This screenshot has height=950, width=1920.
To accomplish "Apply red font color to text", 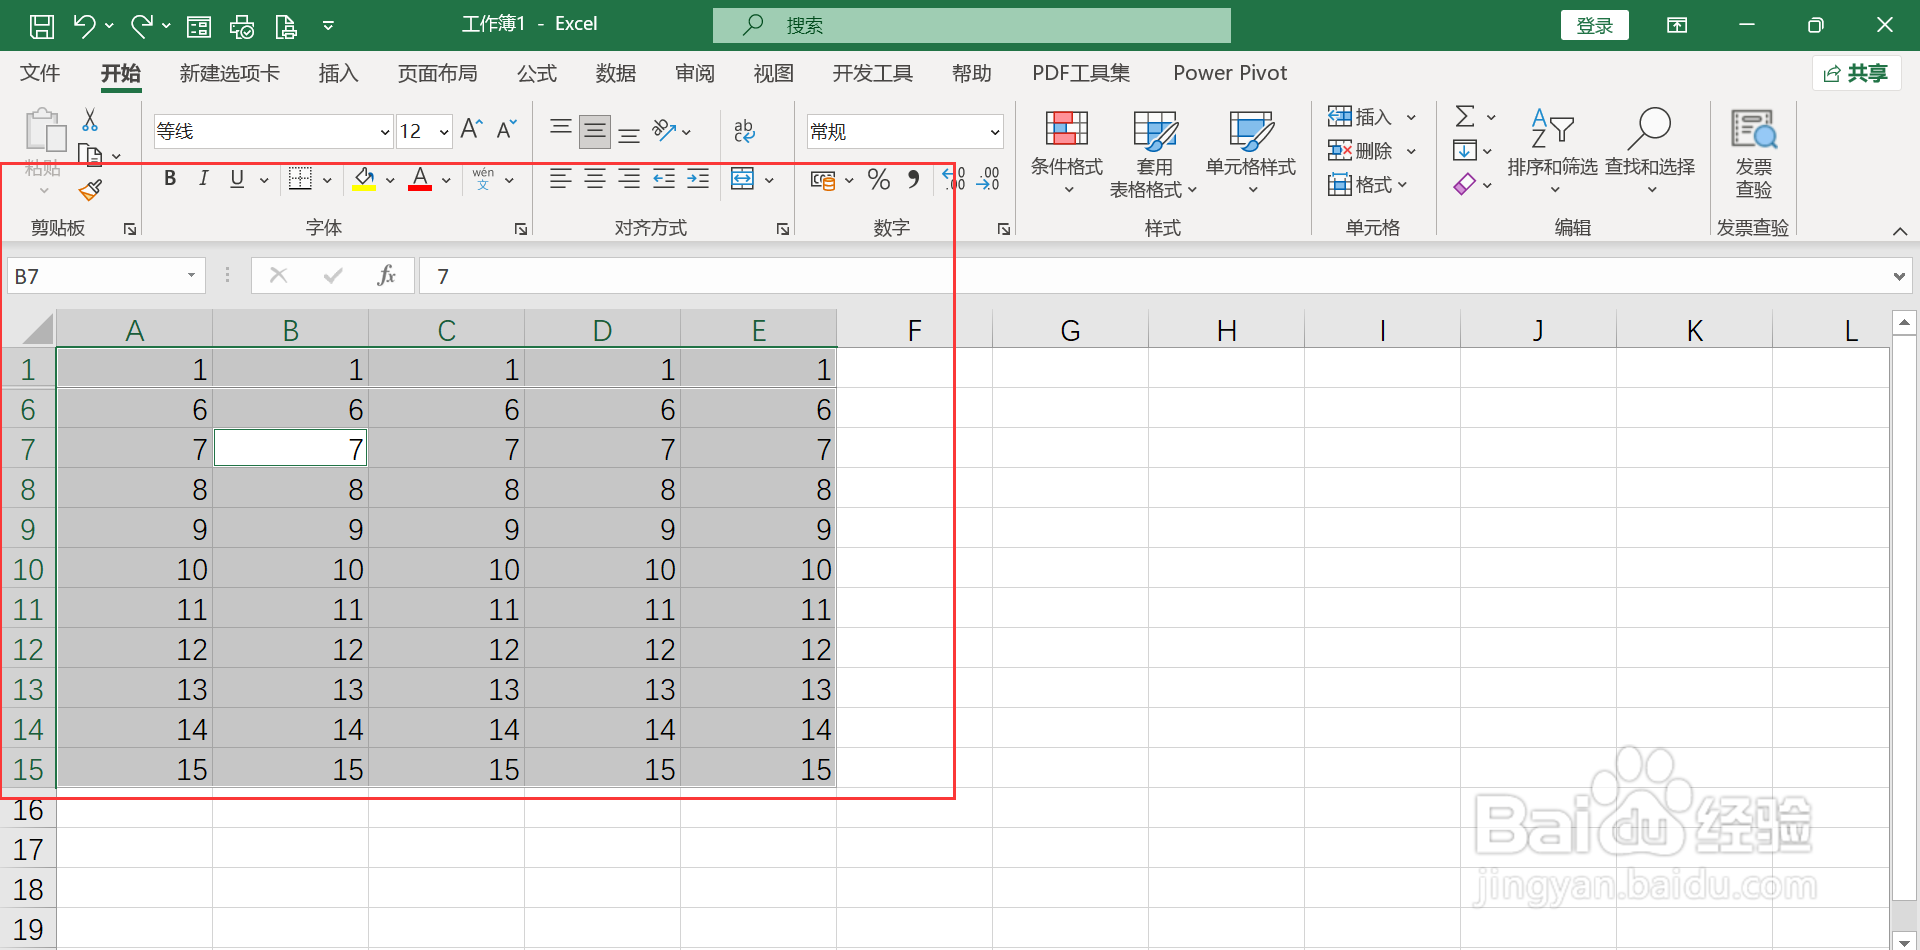I will (x=420, y=179).
